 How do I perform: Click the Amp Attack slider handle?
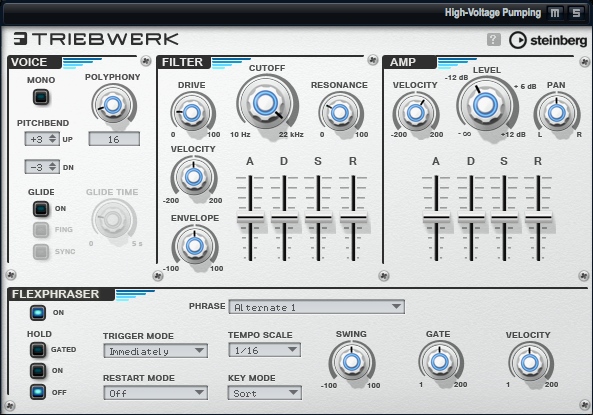click(436, 218)
